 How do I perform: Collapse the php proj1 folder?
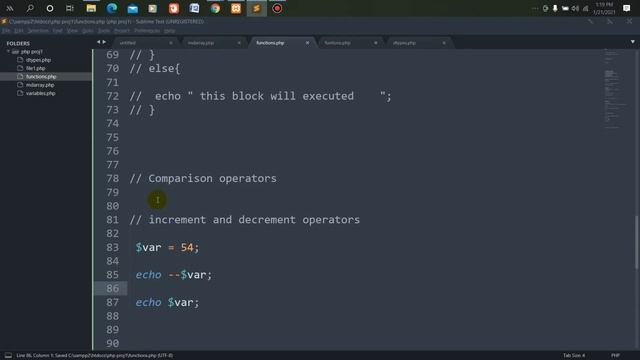[x=8, y=52]
